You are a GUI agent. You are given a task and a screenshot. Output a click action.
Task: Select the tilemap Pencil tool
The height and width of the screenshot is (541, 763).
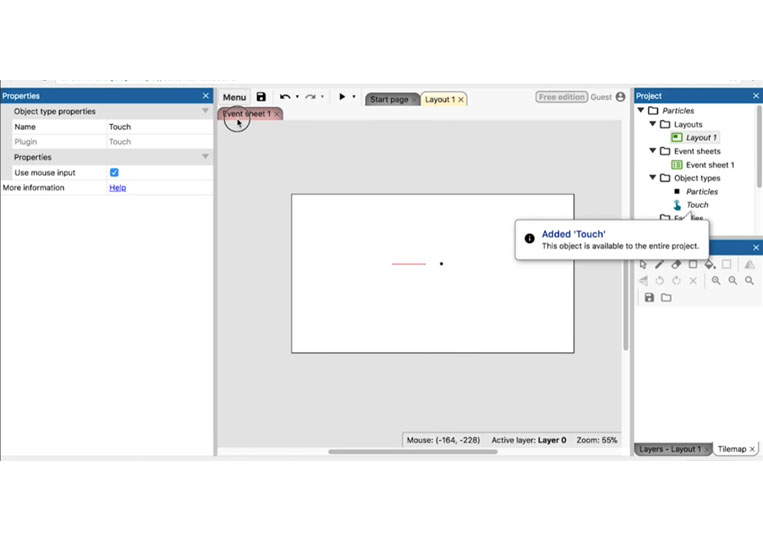[x=659, y=265]
